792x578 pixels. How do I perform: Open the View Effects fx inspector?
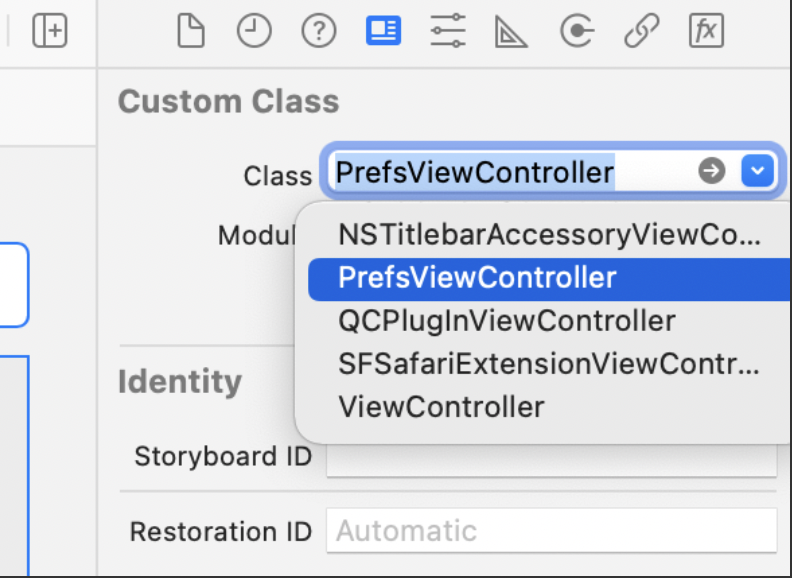point(706,31)
